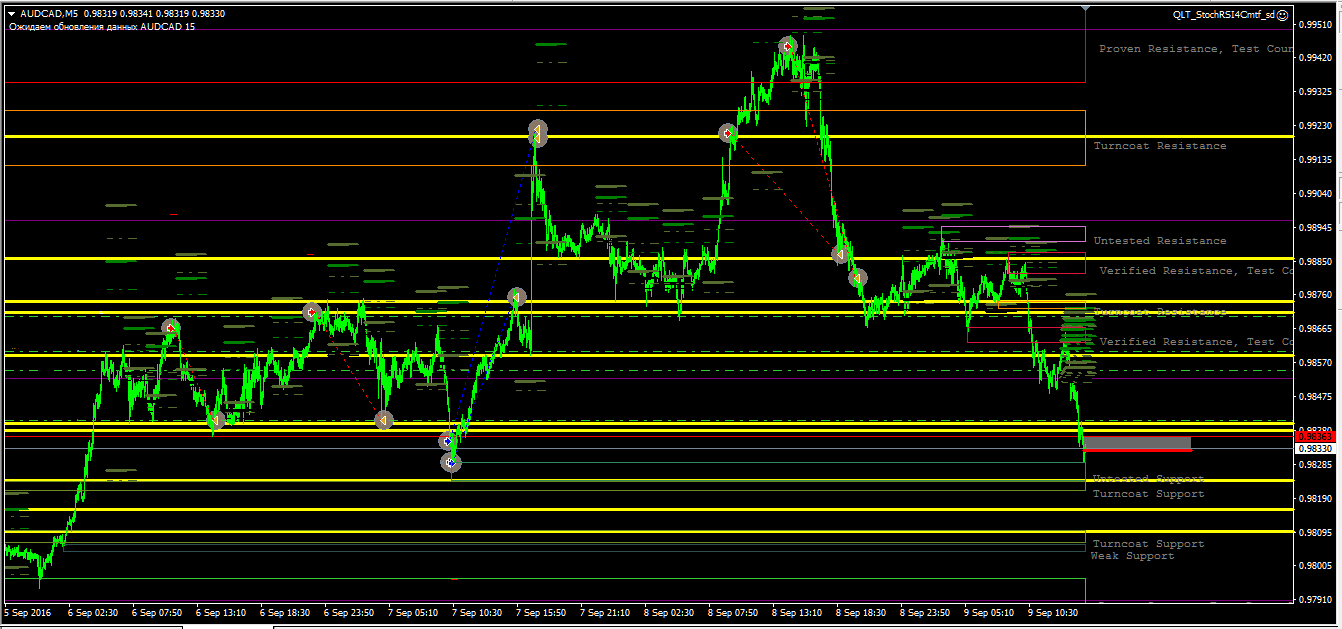This screenshot has height=629, width=1342.
Task: Select double-triangle marker atop 7 Sep 15:50 spike
Action: point(538,131)
